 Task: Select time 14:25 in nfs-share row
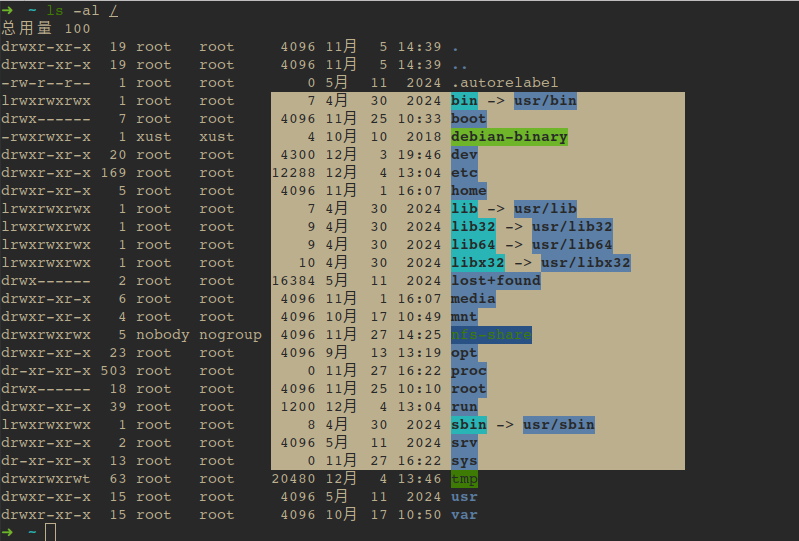(419, 335)
